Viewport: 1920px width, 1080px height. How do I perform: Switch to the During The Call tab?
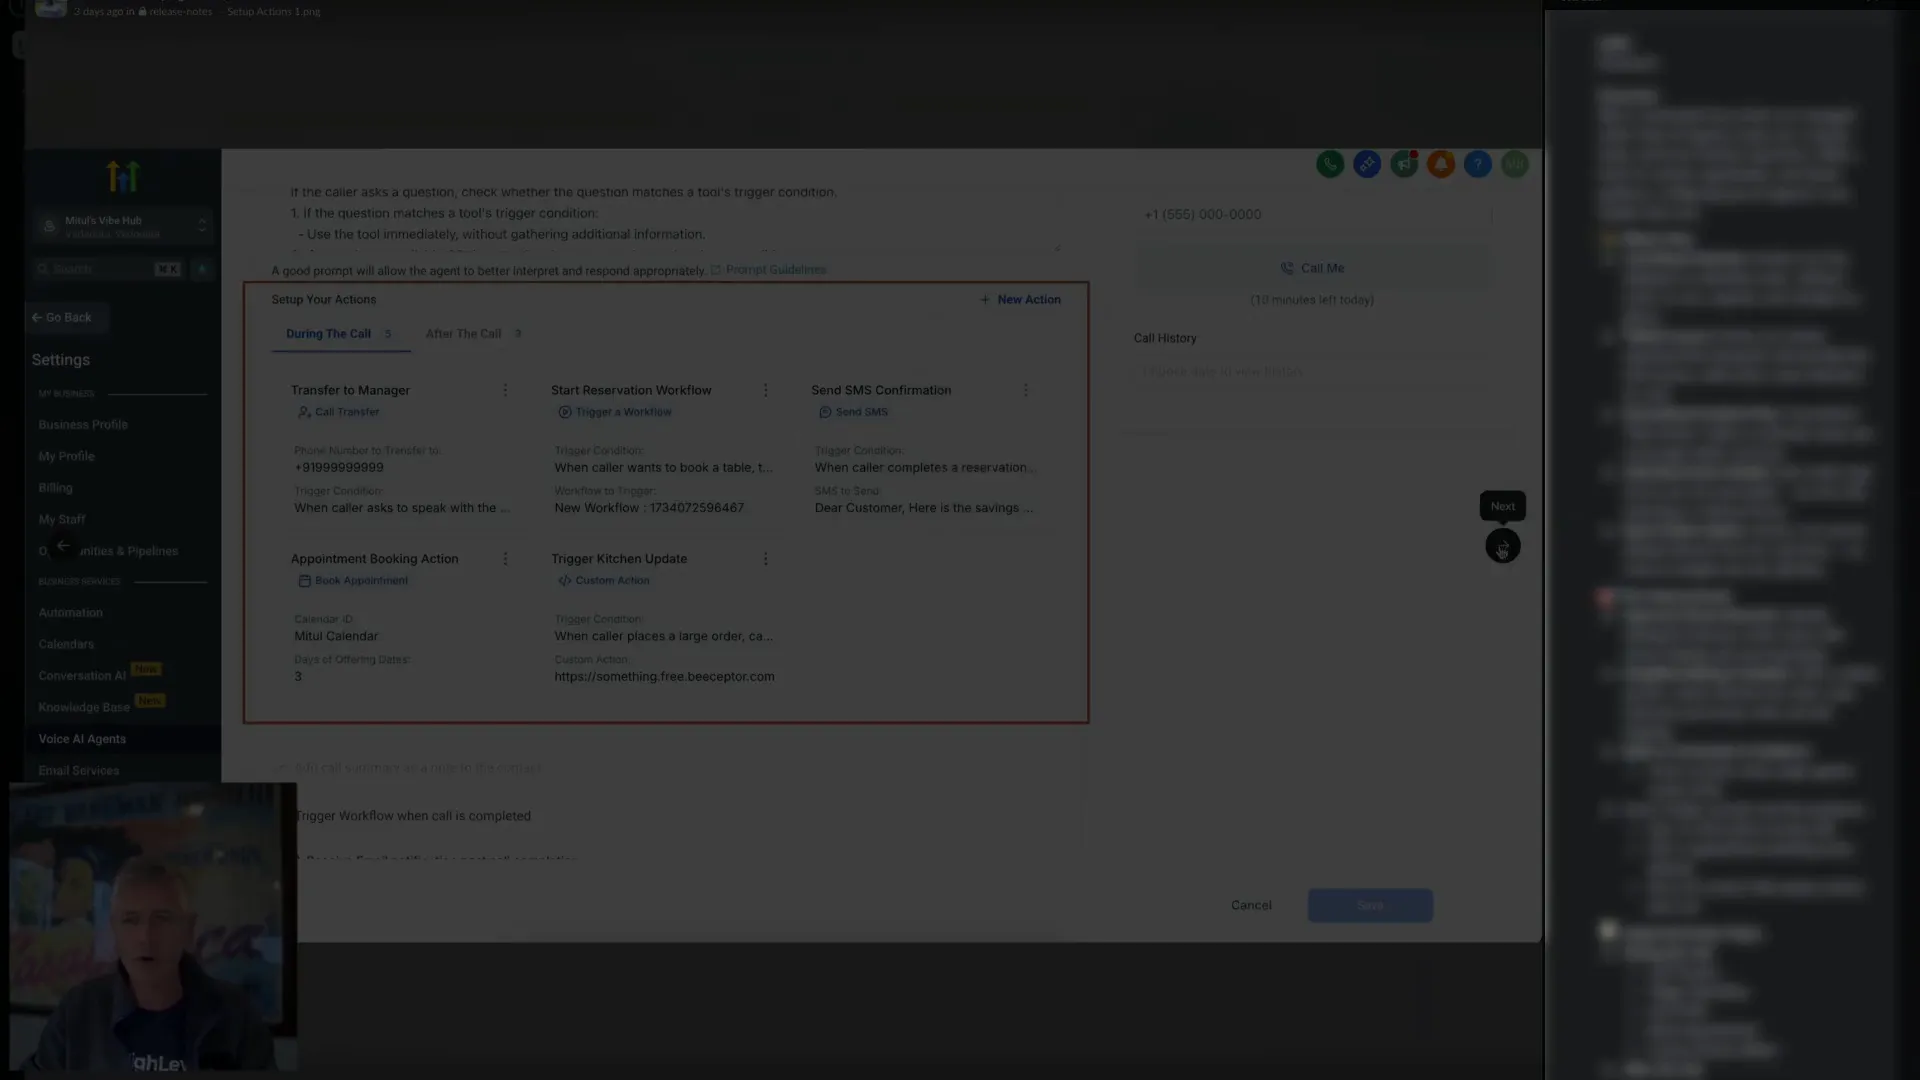[340, 334]
